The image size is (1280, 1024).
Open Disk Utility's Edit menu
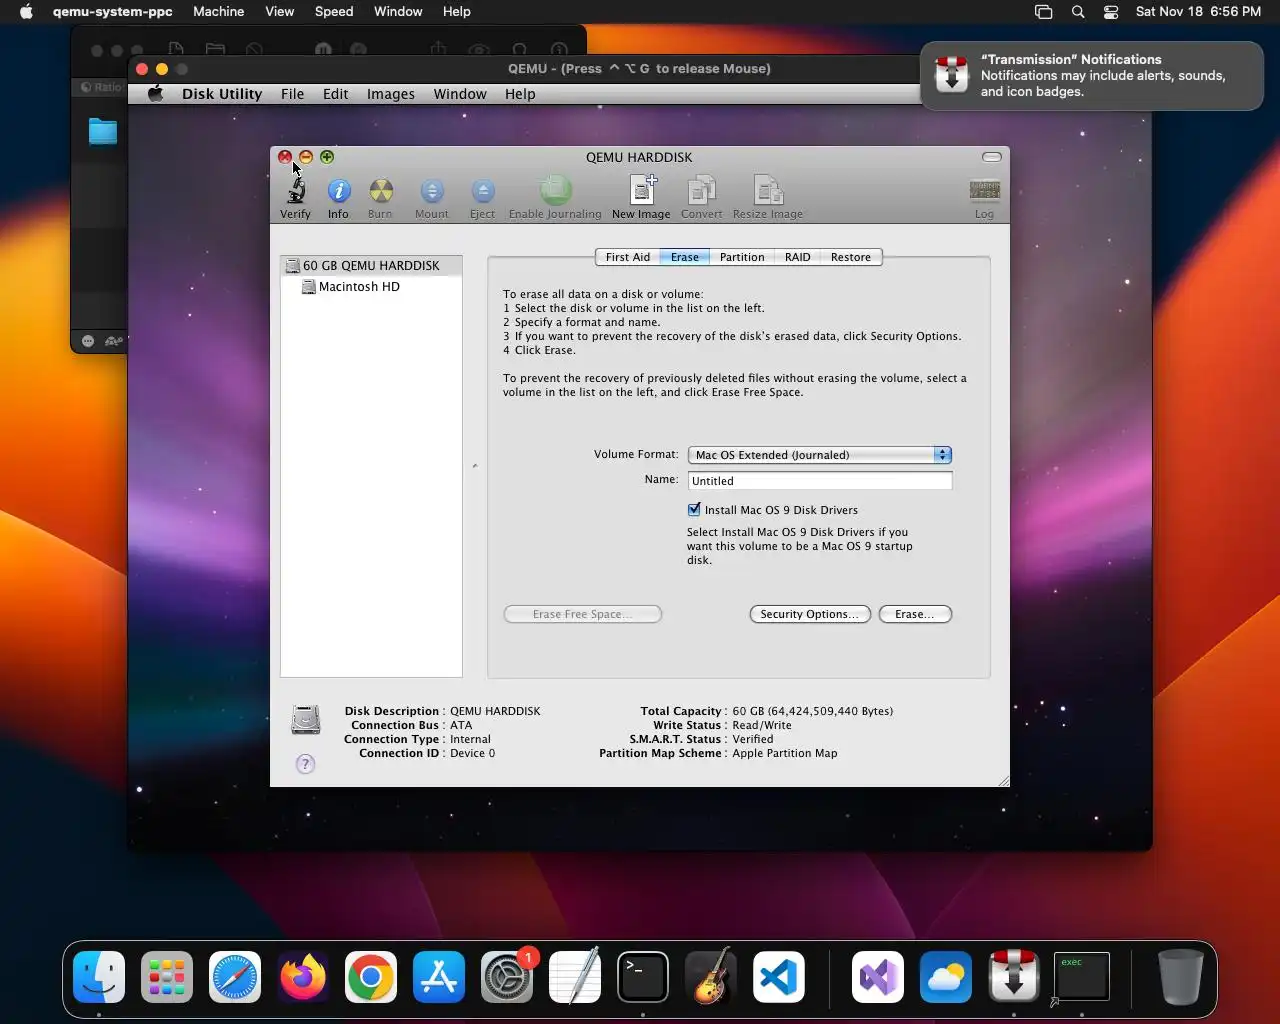point(336,94)
